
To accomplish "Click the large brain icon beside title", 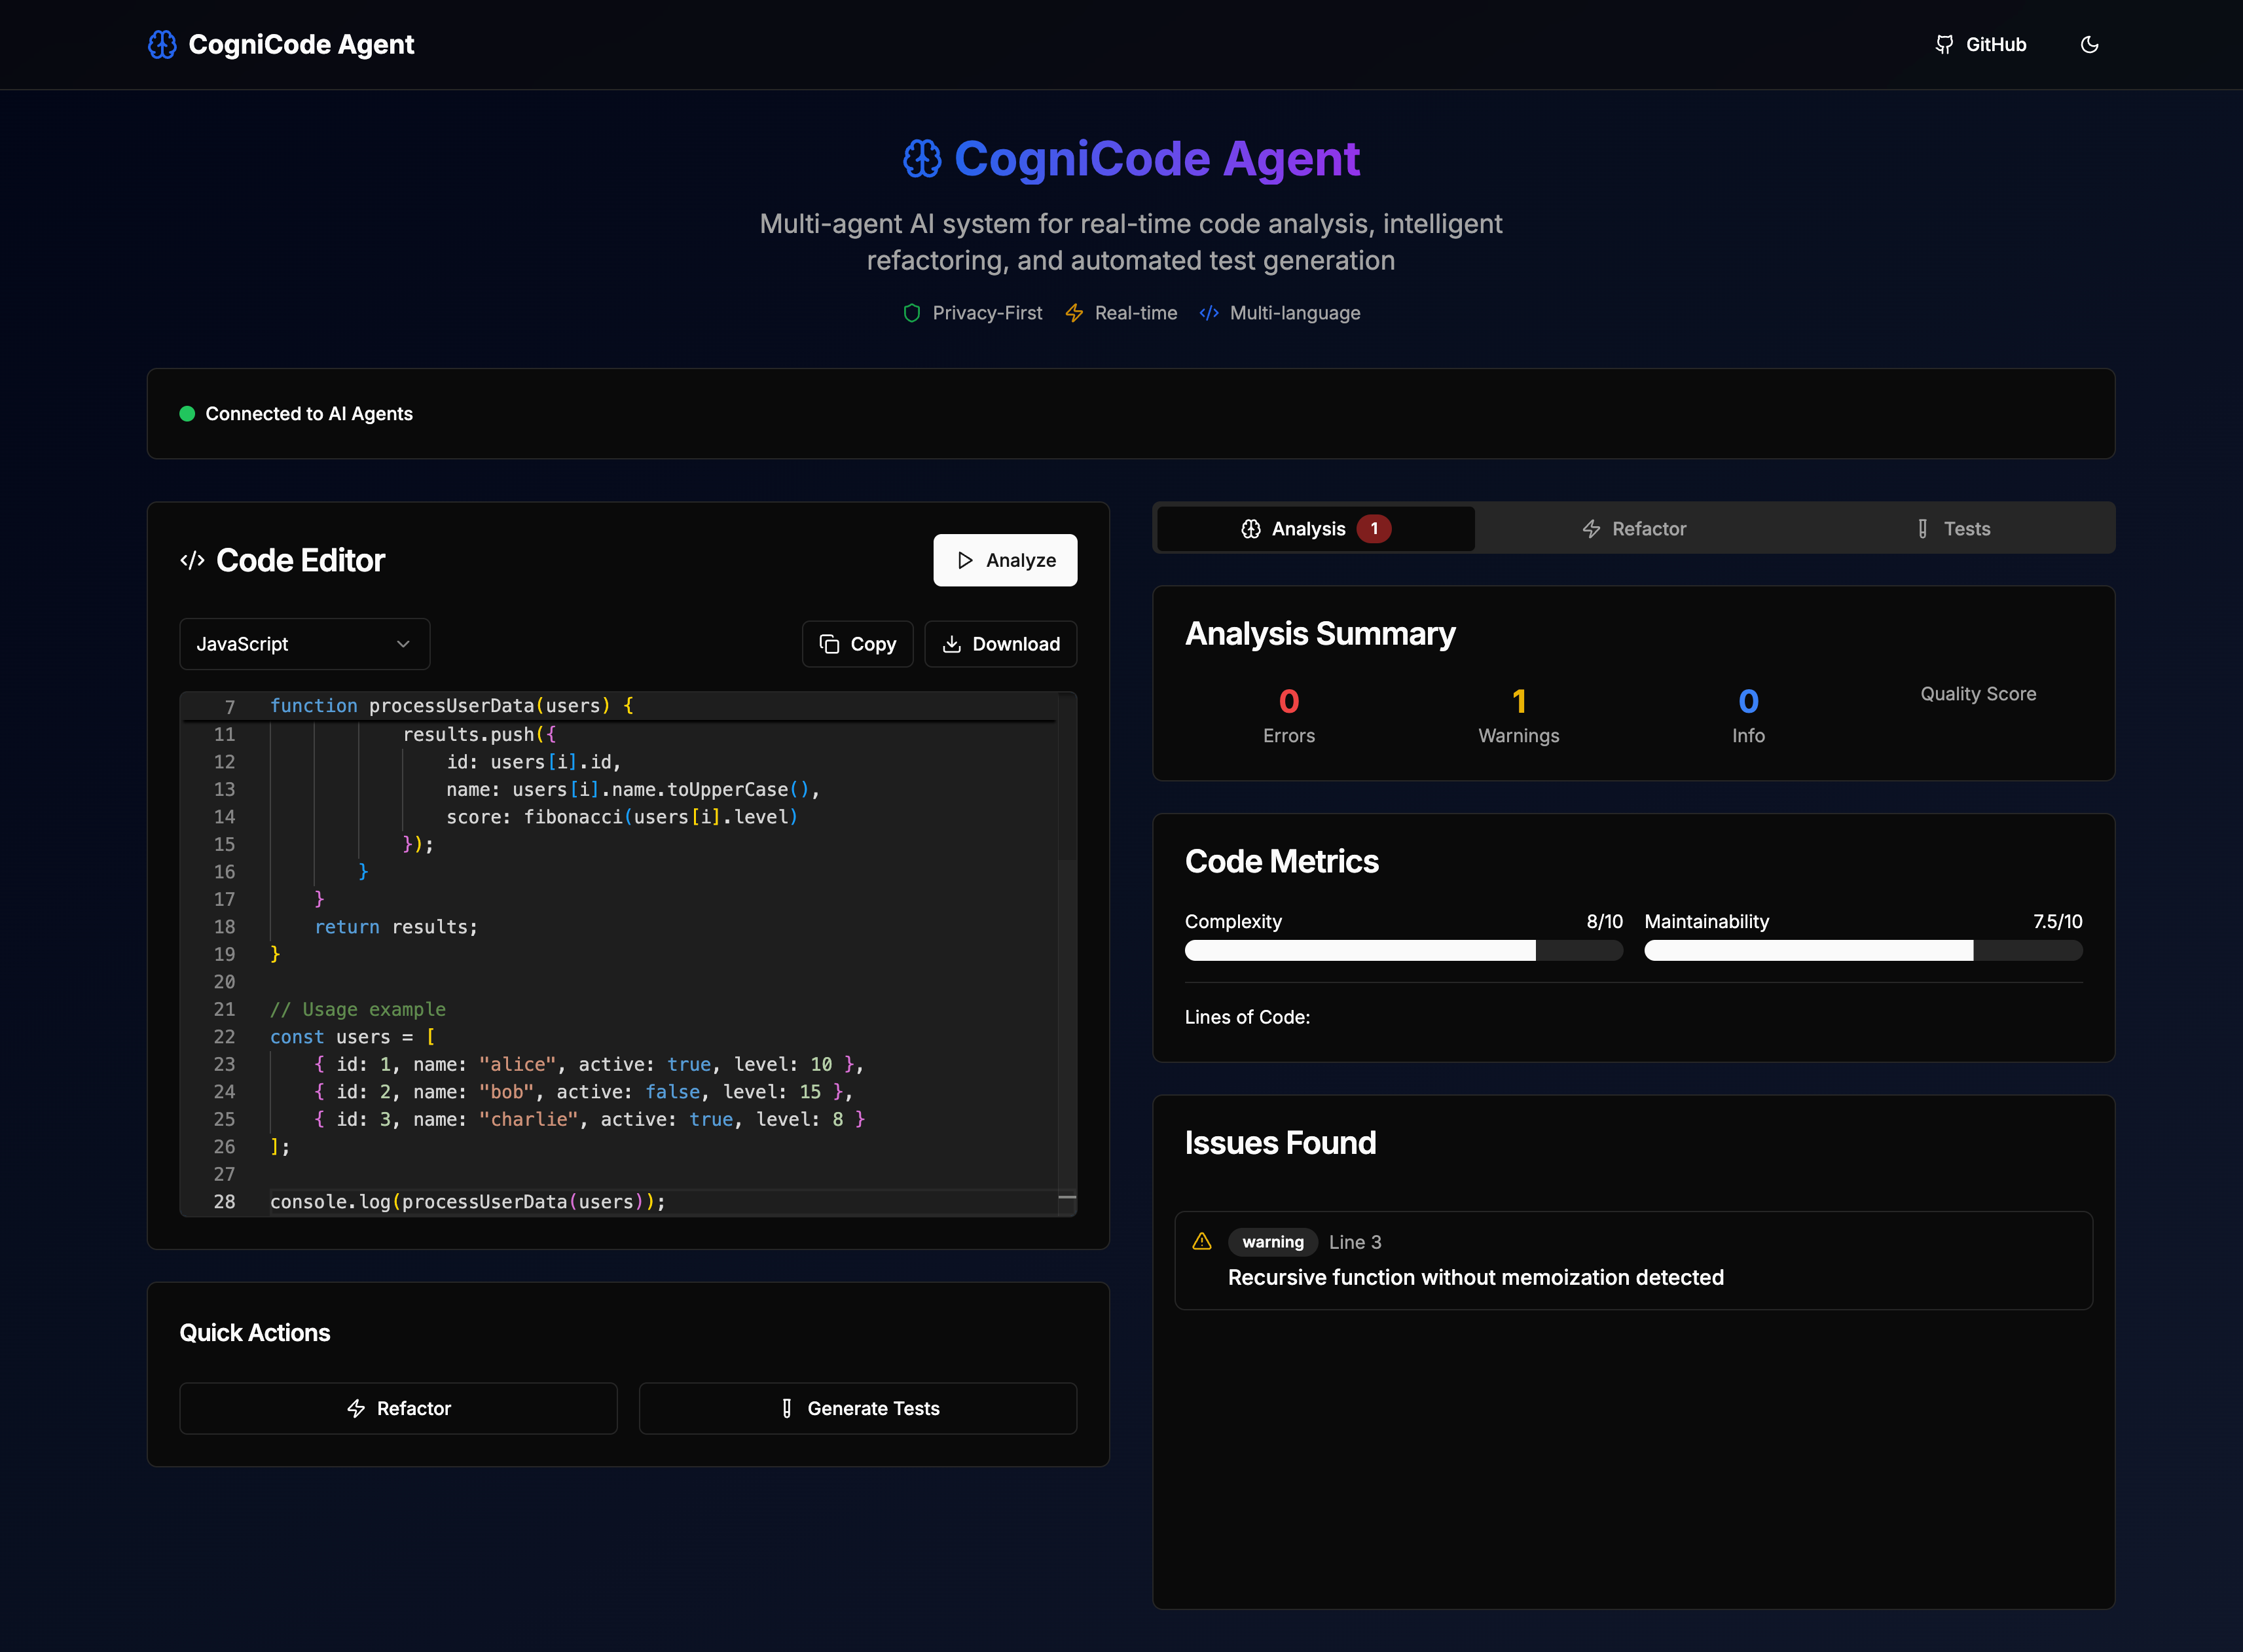I will click(922, 159).
